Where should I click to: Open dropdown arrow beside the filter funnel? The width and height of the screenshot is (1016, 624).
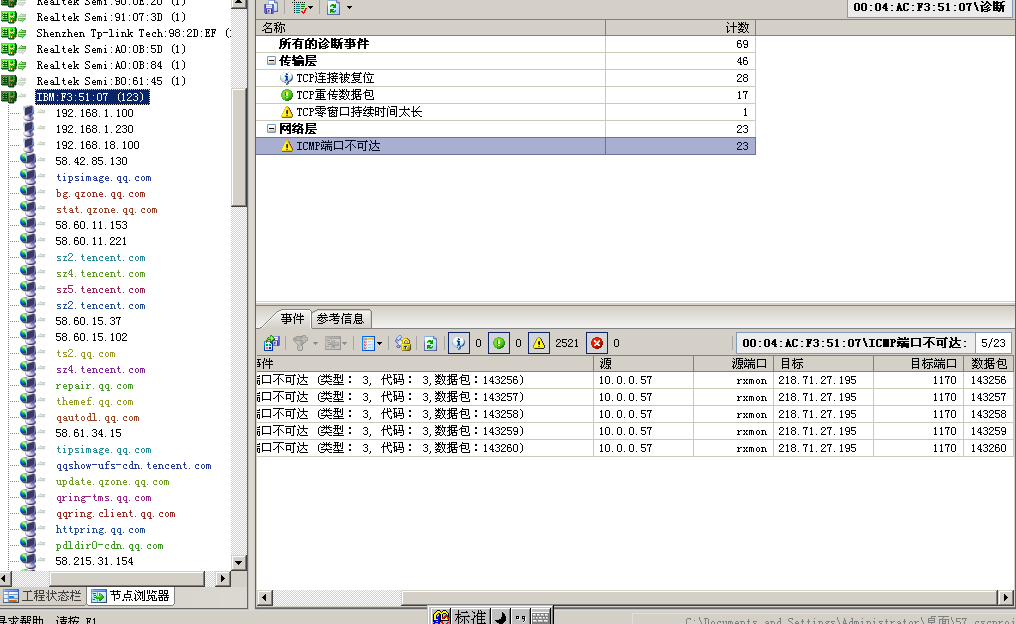(315, 343)
